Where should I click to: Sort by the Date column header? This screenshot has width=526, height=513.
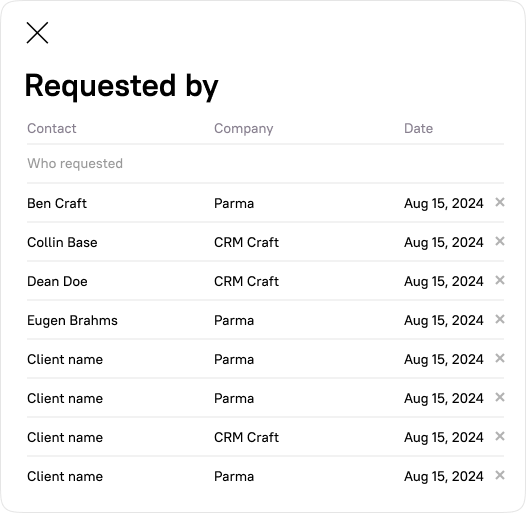[x=418, y=128]
